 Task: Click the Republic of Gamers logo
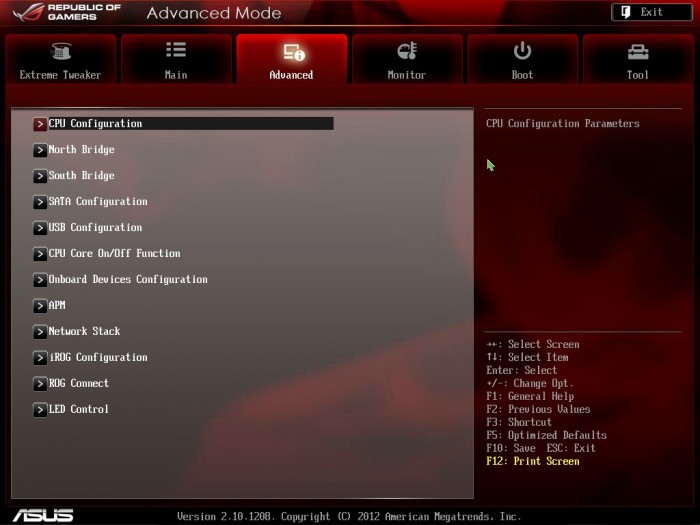pos(67,12)
